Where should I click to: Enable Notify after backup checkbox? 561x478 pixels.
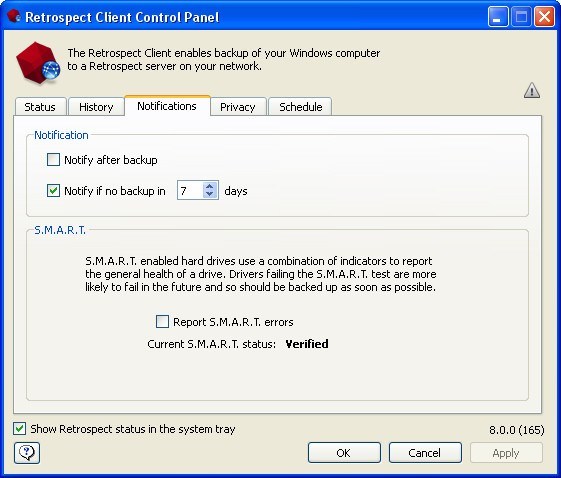pos(53,160)
